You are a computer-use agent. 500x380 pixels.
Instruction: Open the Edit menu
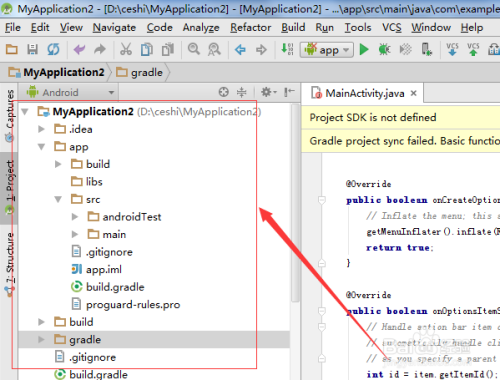(x=40, y=27)
